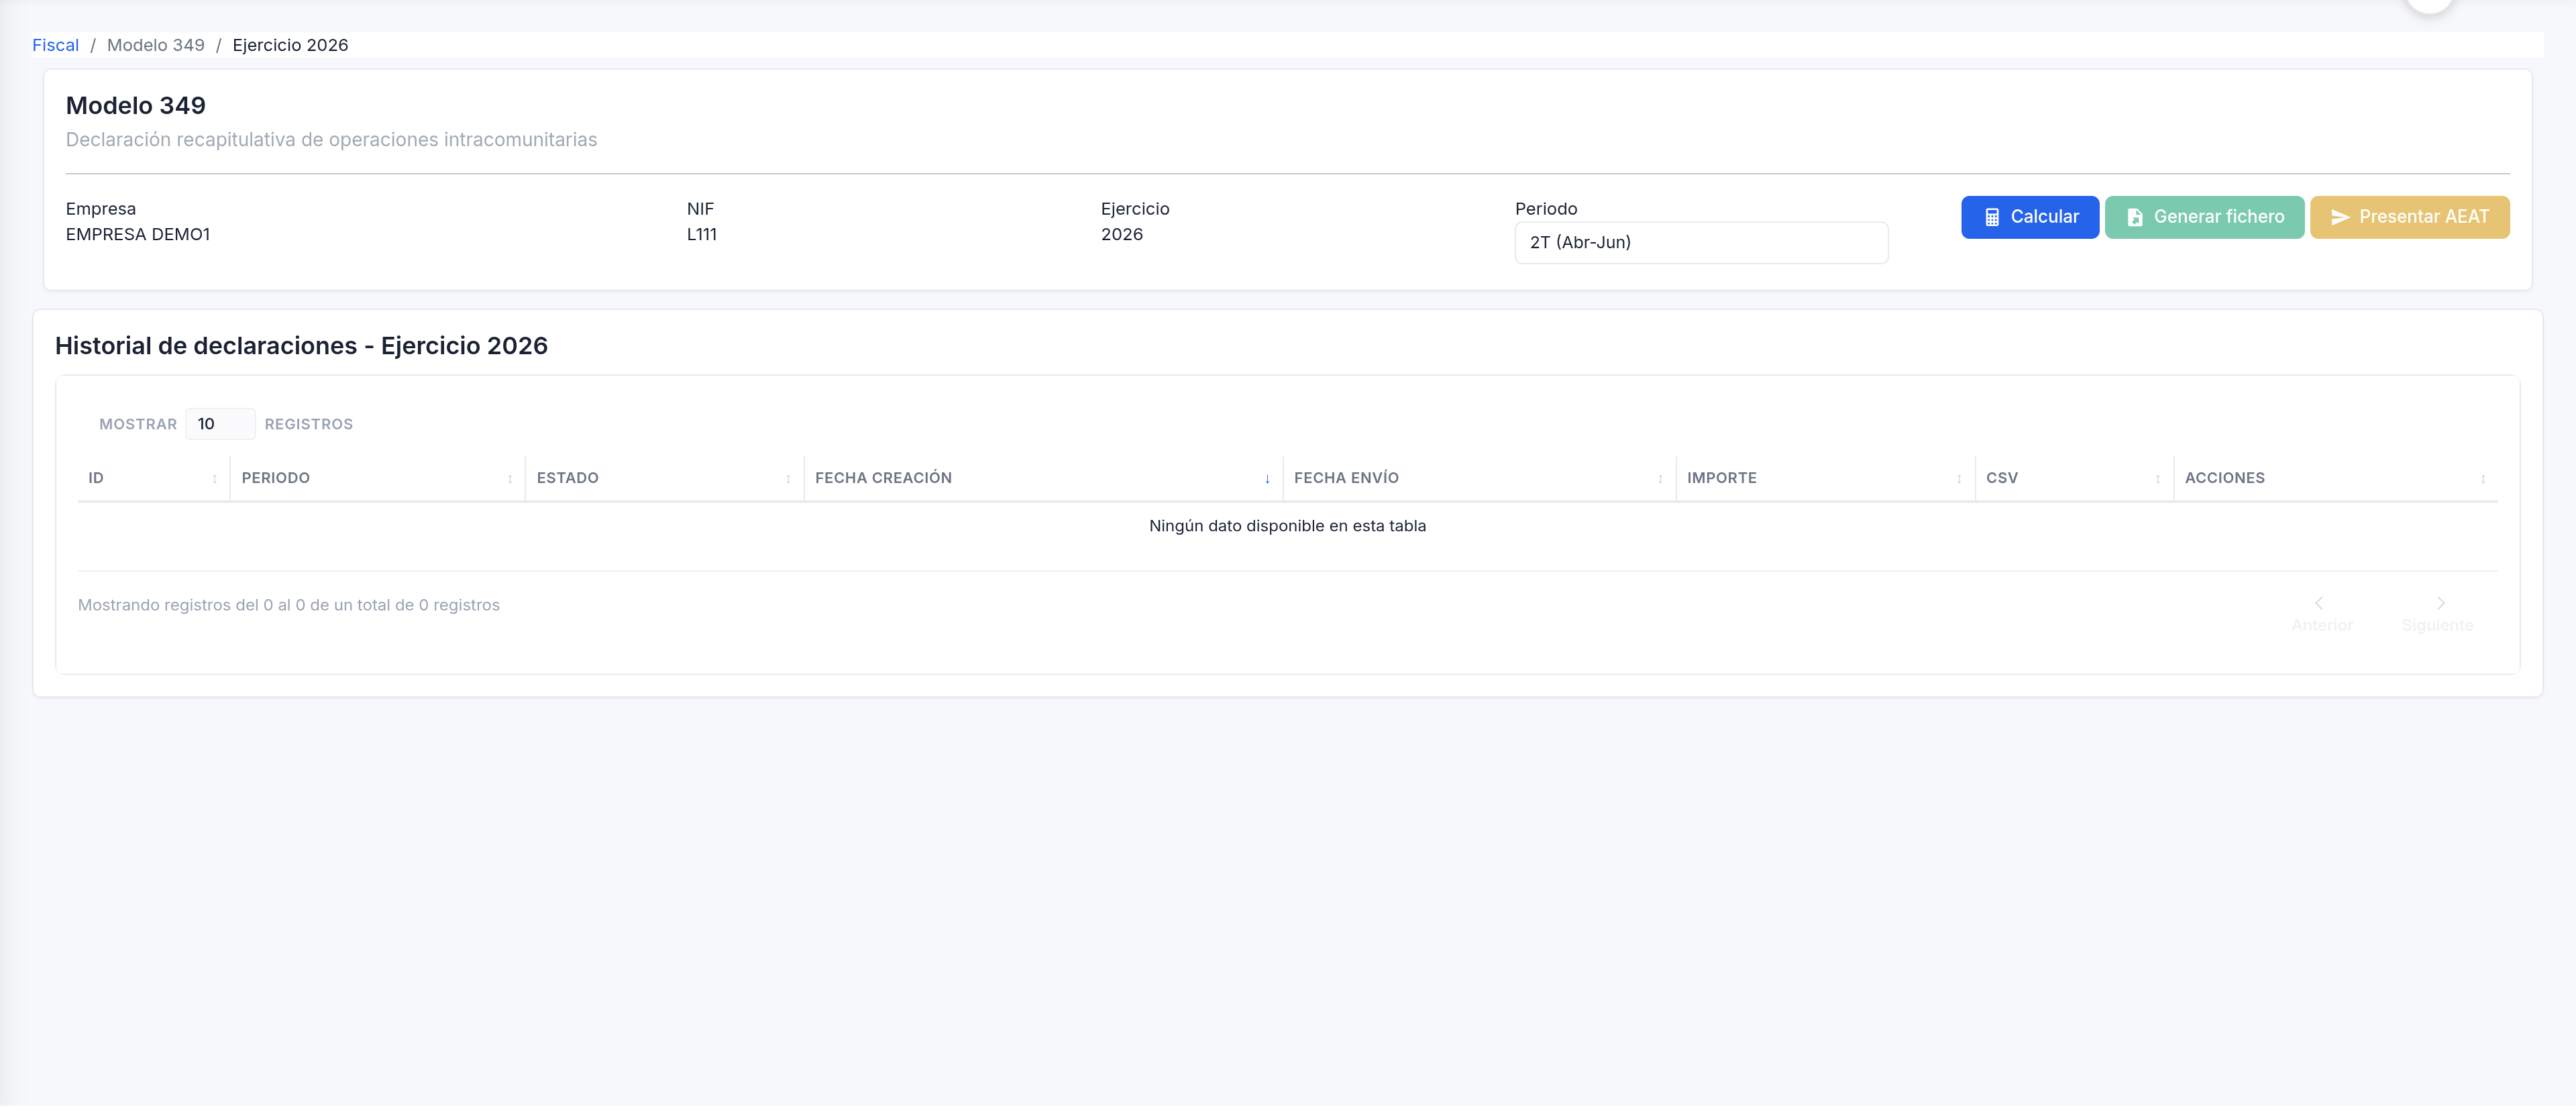Image resolution: width=2576 pixels, height=1115 pixels.
Task: Click the Generar fichero button
Action: coord(2204,217)
